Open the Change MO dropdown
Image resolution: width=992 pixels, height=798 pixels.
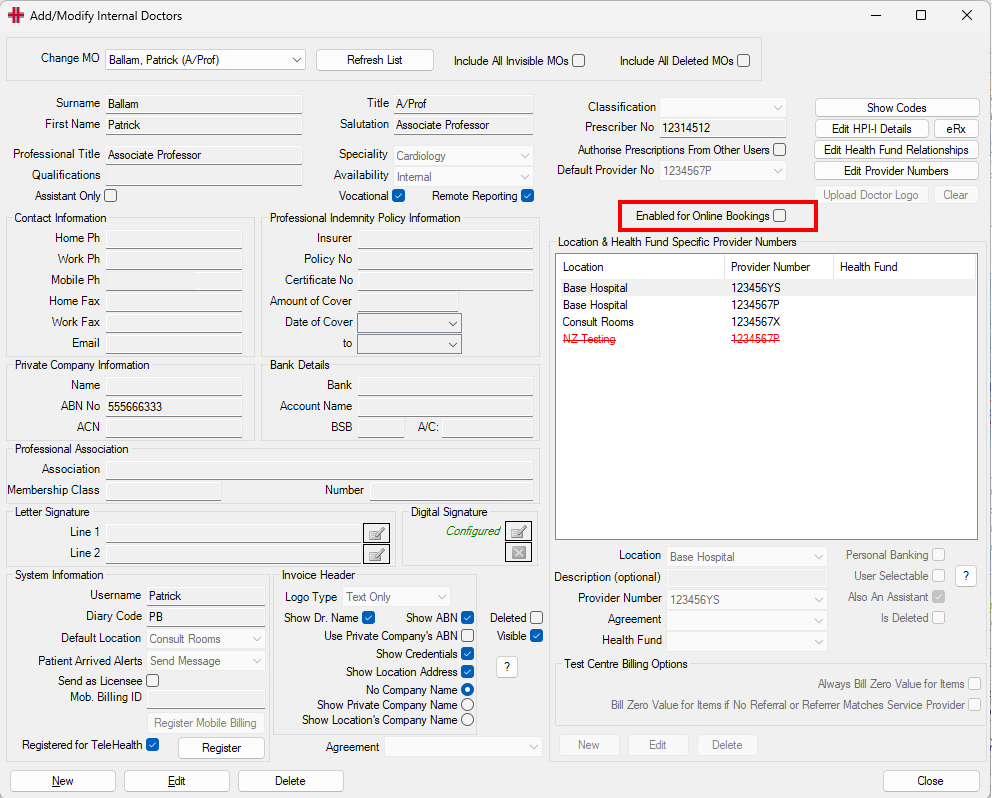(x=206, y=59)
